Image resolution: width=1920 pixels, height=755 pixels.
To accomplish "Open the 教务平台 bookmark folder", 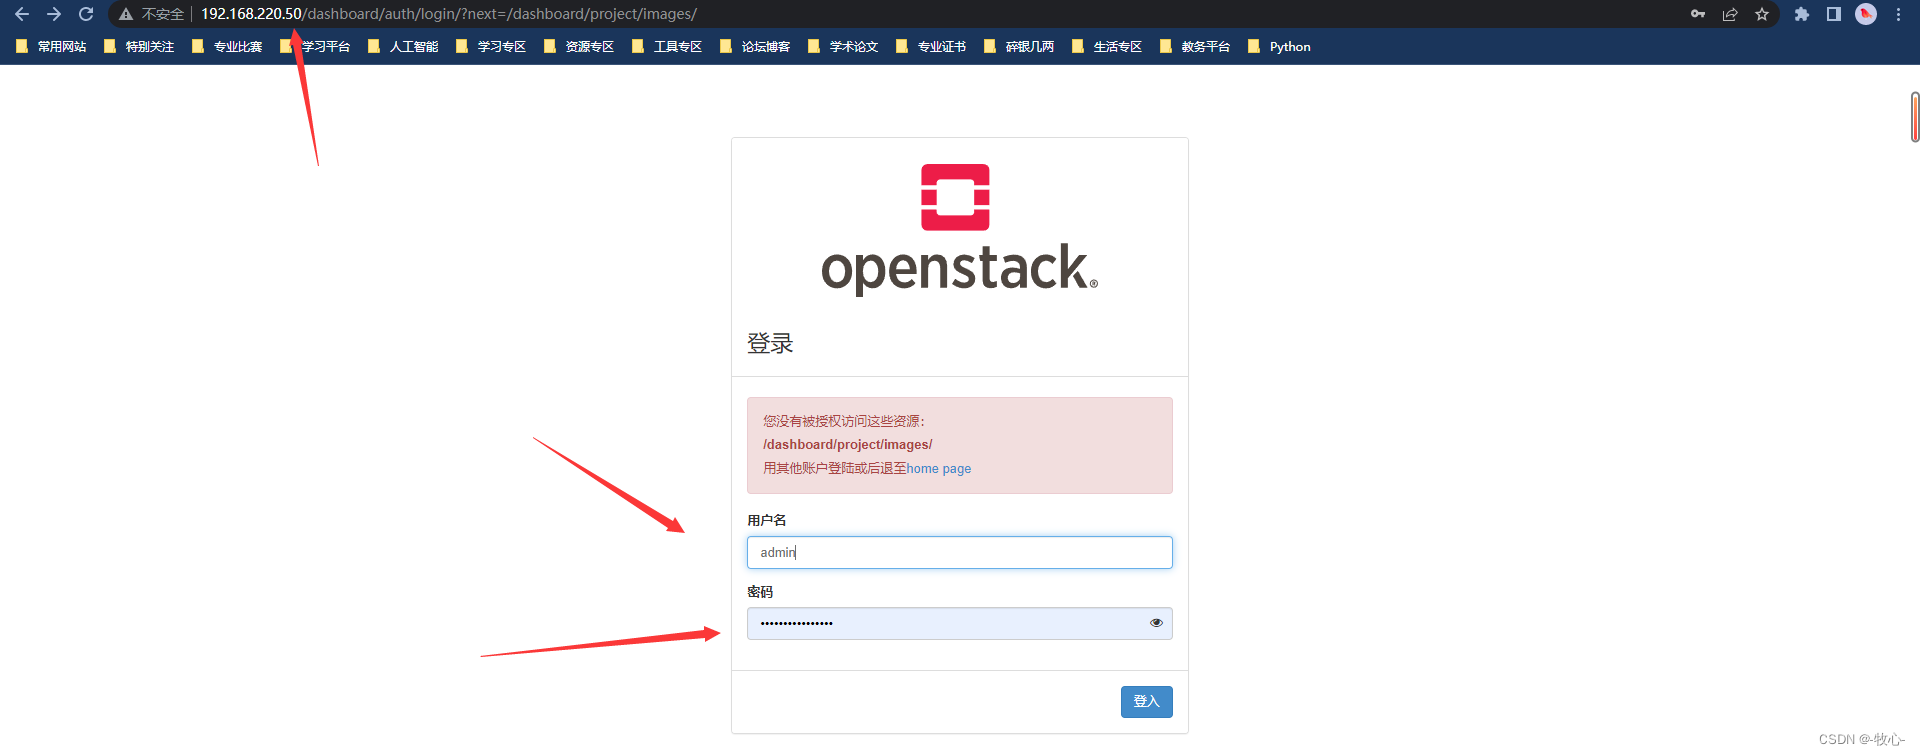I will [1195, 47].
